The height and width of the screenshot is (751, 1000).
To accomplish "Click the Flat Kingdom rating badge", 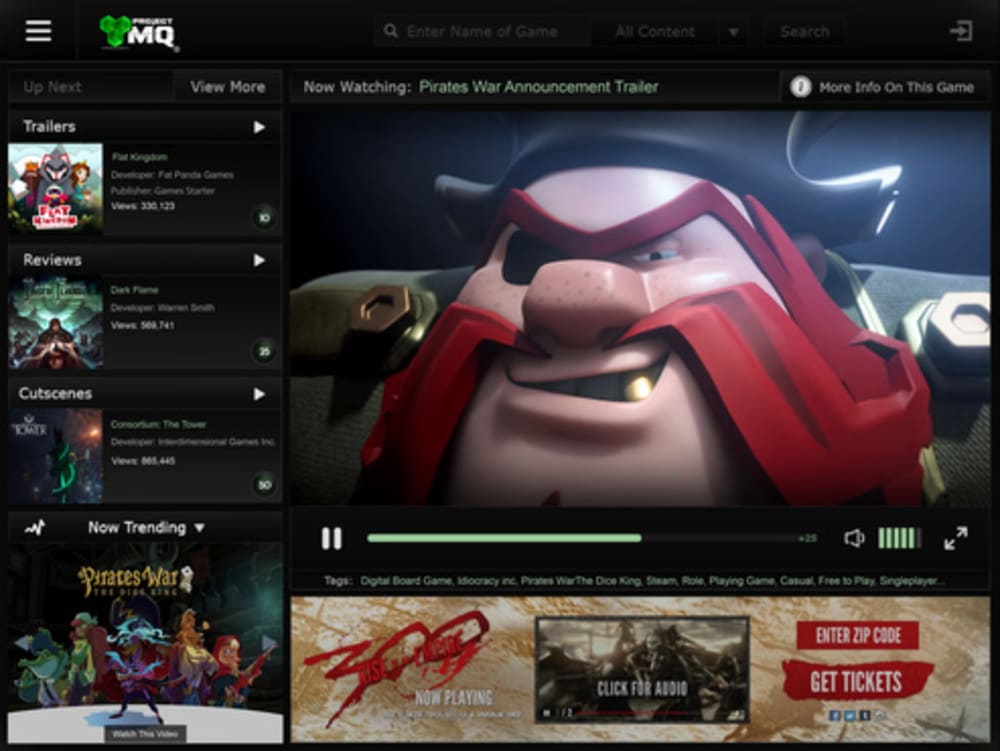I will [x=264, y=217].
